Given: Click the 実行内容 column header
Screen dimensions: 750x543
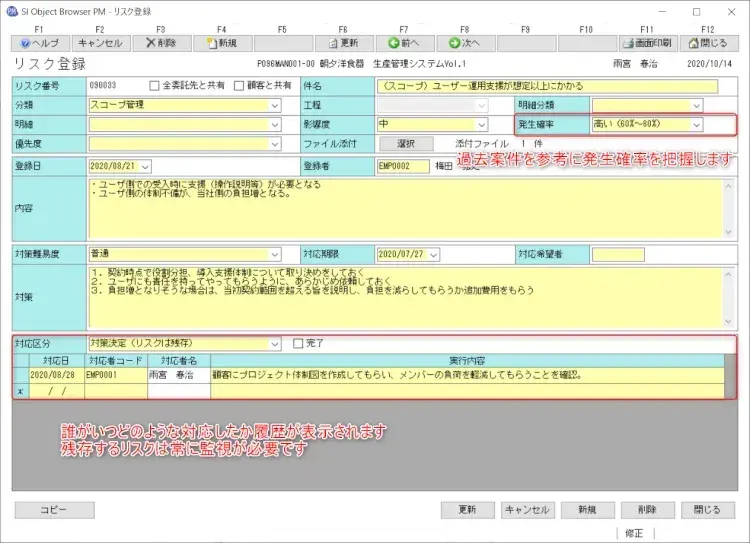Looking at the screenshot, I should tap(467, 361).
